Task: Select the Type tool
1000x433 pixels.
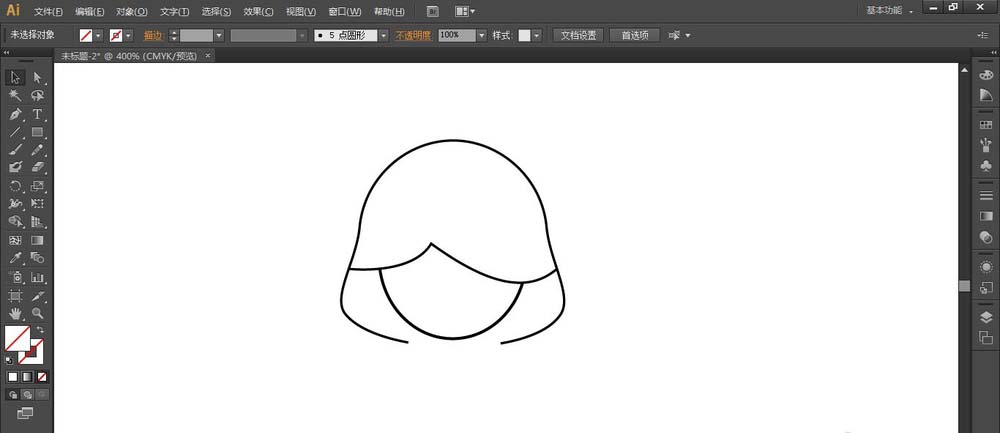Action: coord(37,114)
